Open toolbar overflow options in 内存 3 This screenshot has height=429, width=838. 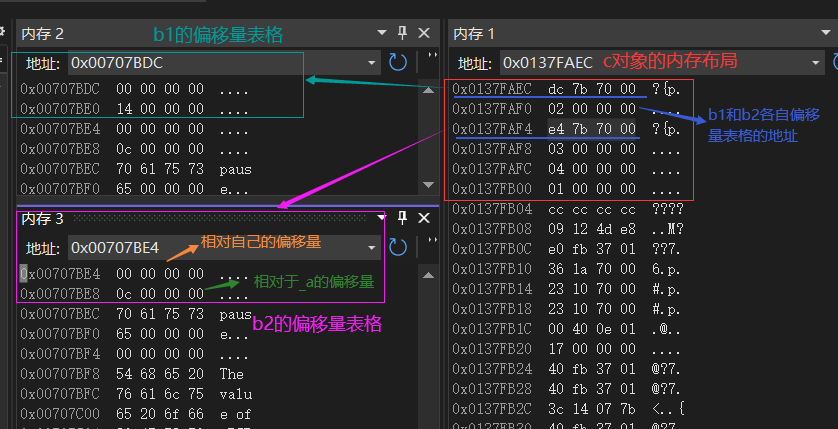(x=432, y=240)
